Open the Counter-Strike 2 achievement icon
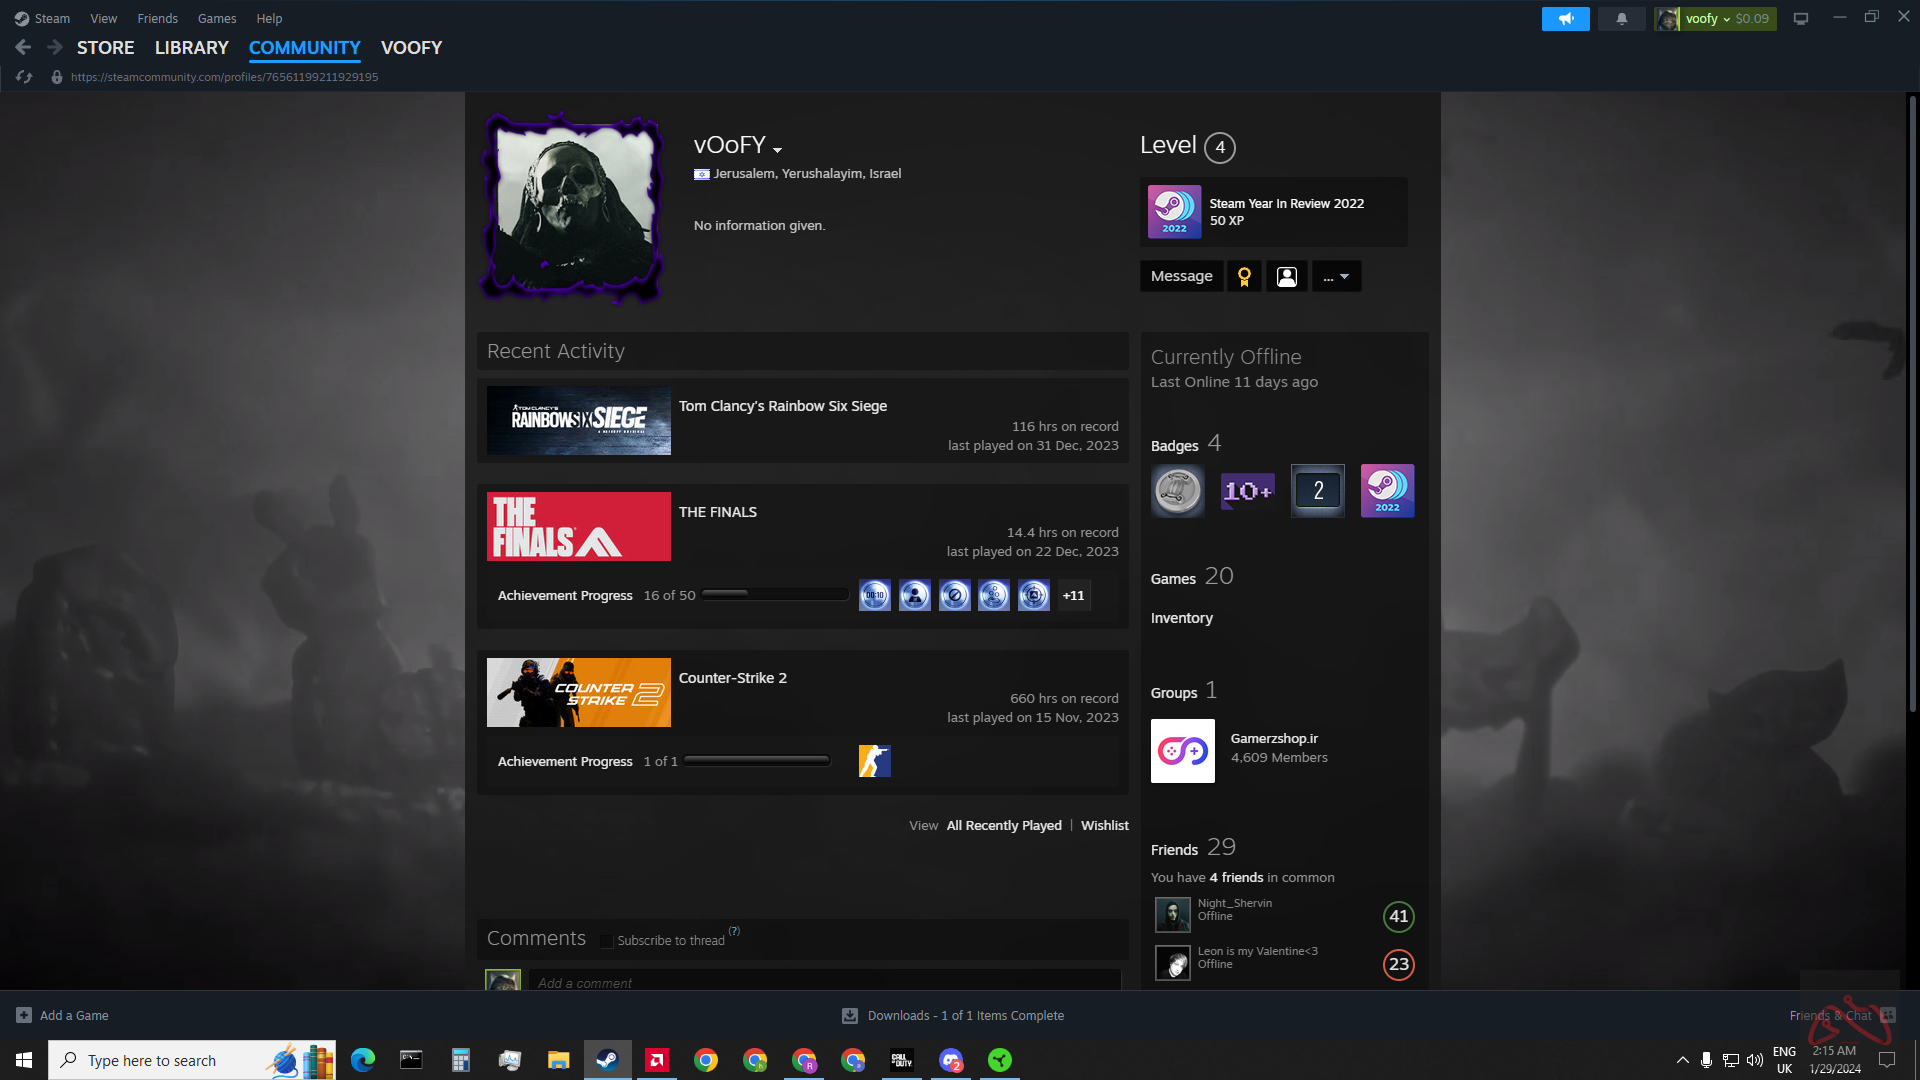The height and width of the screenshot is (1080, 1920). pyautogui.click(x=874, y=761)
